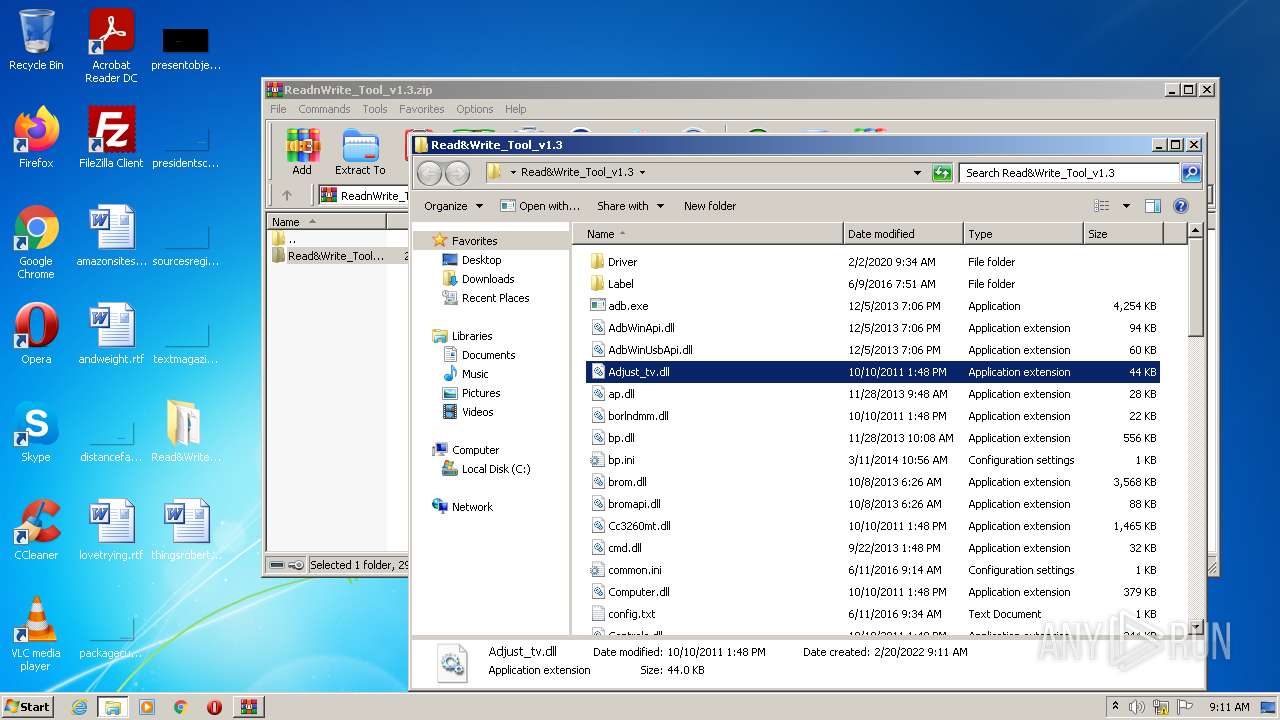Select Videos library
The height and width of the screenshot is (720, 1280).
click(x=477, y=412)
